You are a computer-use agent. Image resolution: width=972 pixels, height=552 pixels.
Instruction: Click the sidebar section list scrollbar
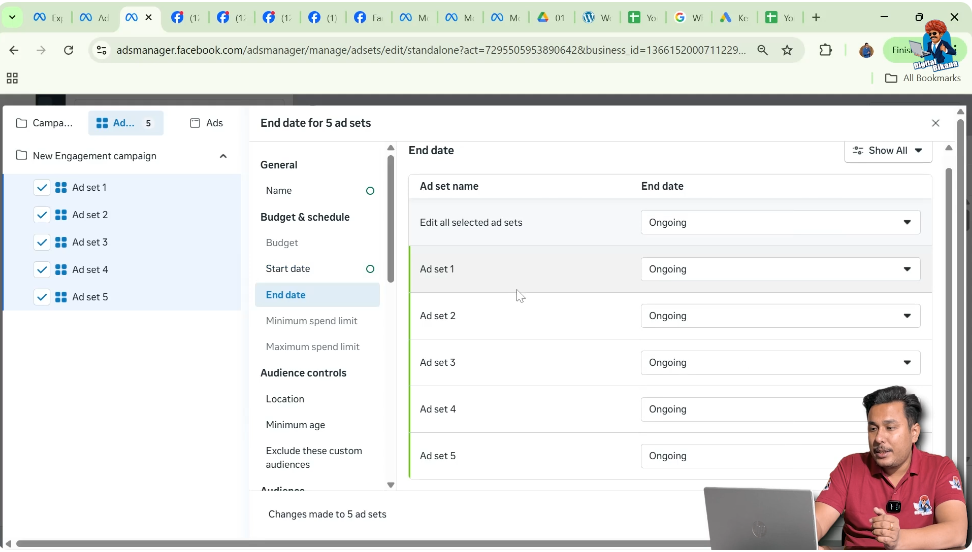coord(391,218)
